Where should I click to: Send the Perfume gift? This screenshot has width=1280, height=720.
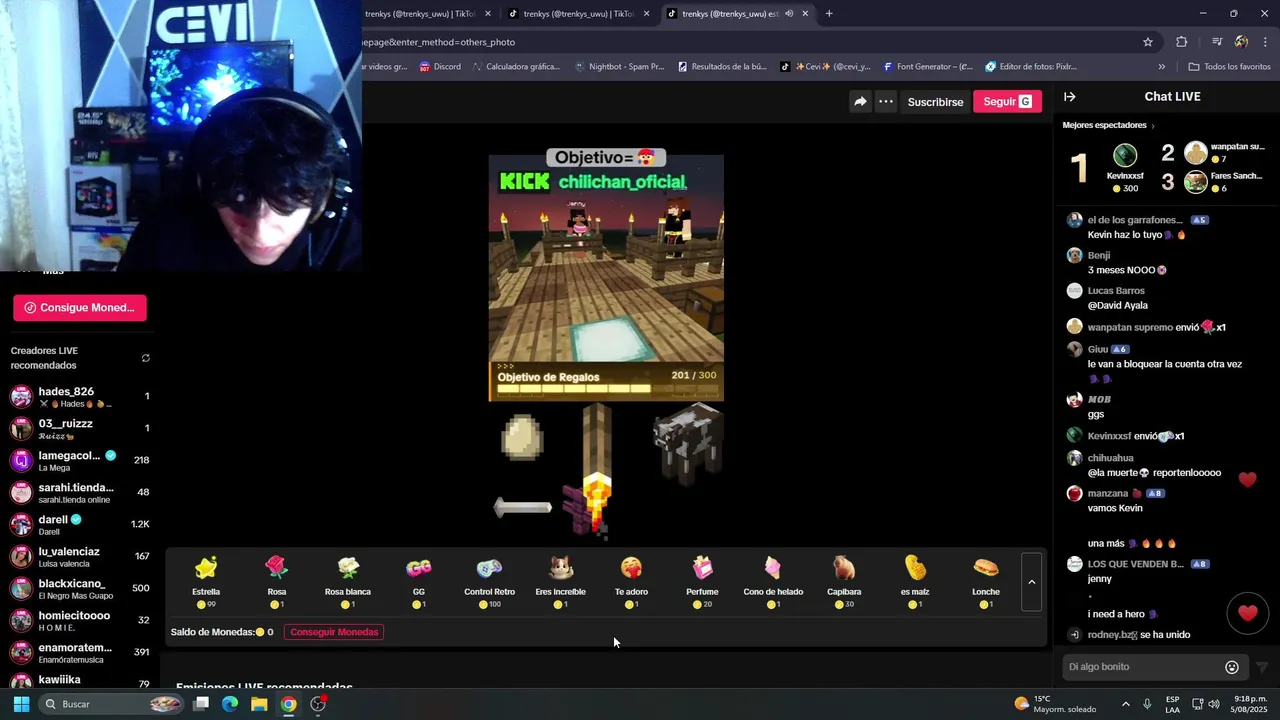coord(702,582)
